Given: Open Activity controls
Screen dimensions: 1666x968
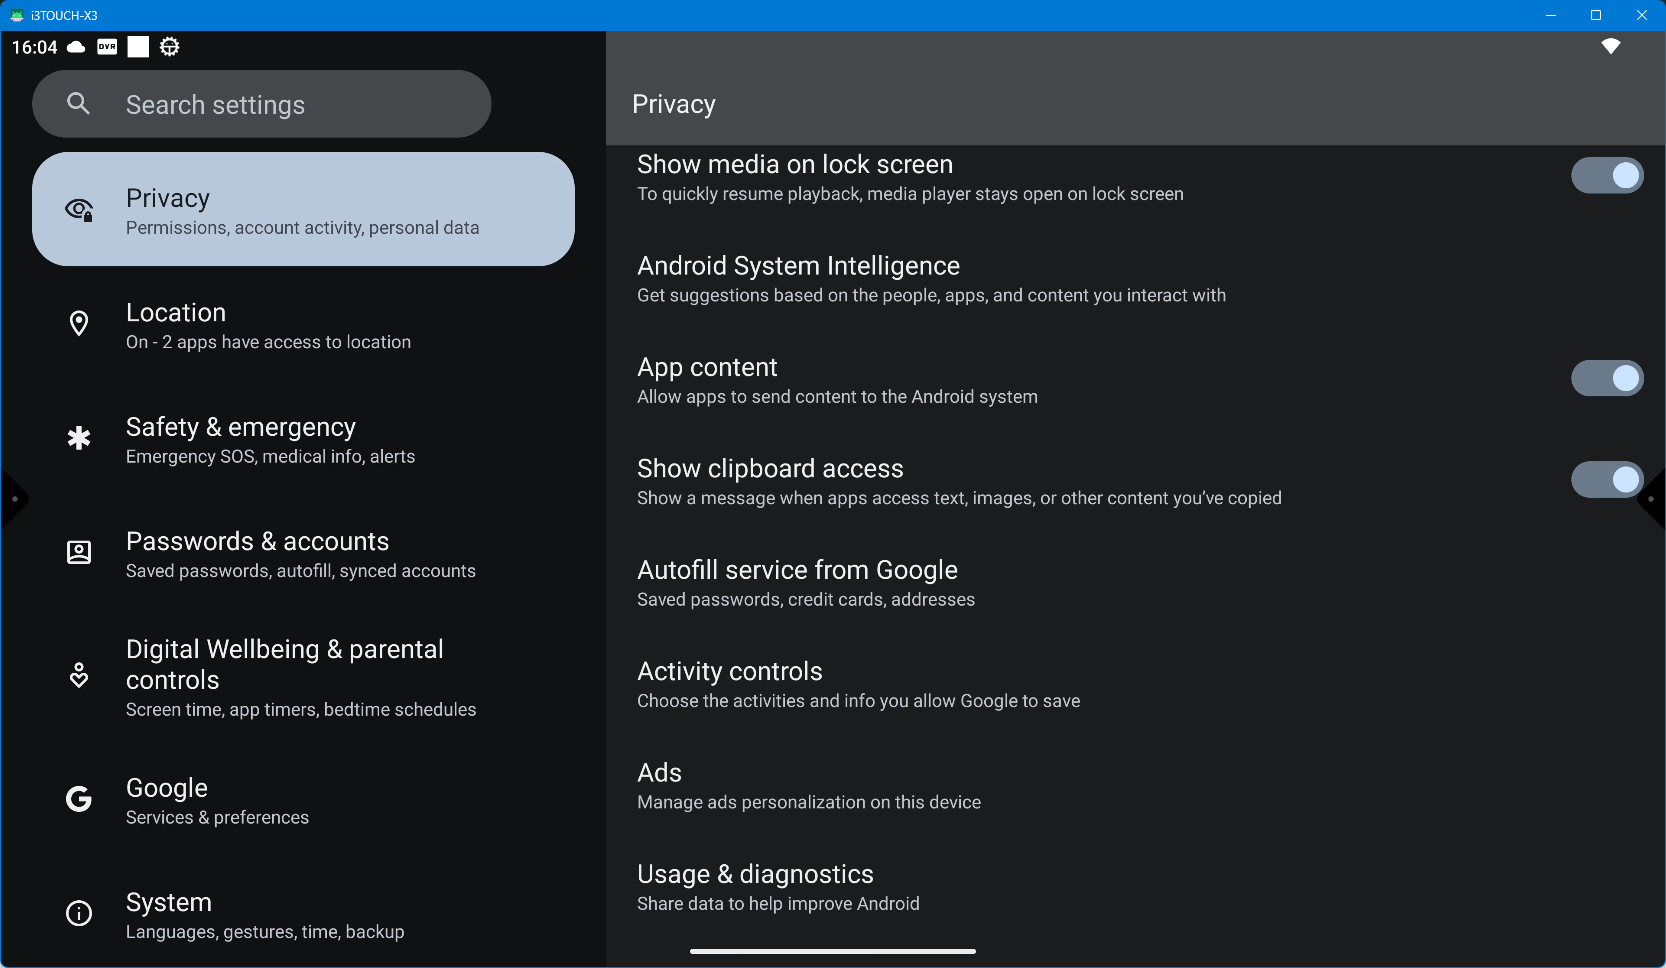Looking at the screenshot, I should click(x=857, y=685).
